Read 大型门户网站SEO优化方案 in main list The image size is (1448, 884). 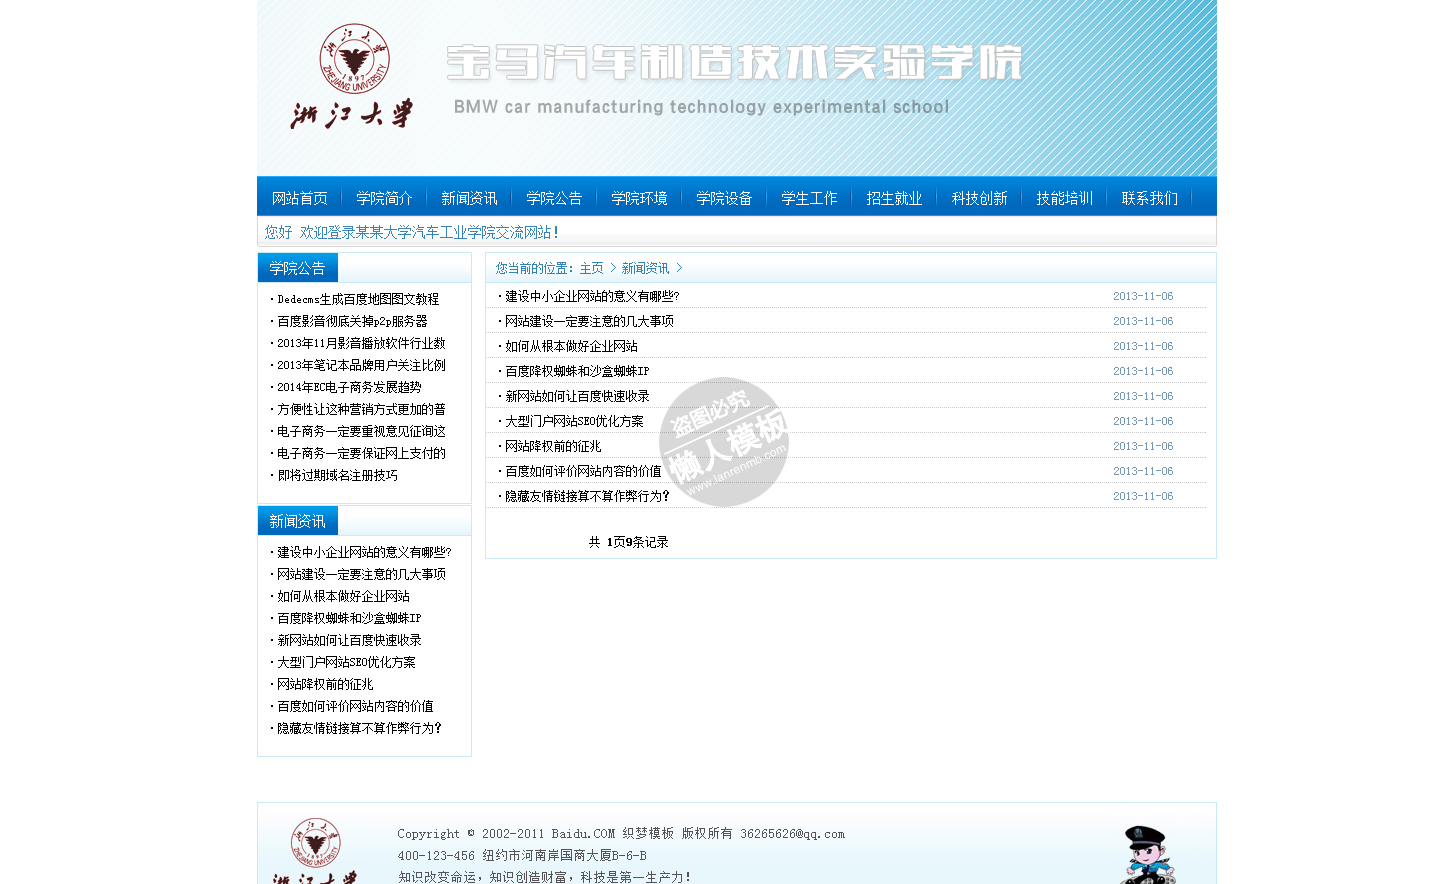[x=574, y=421]
